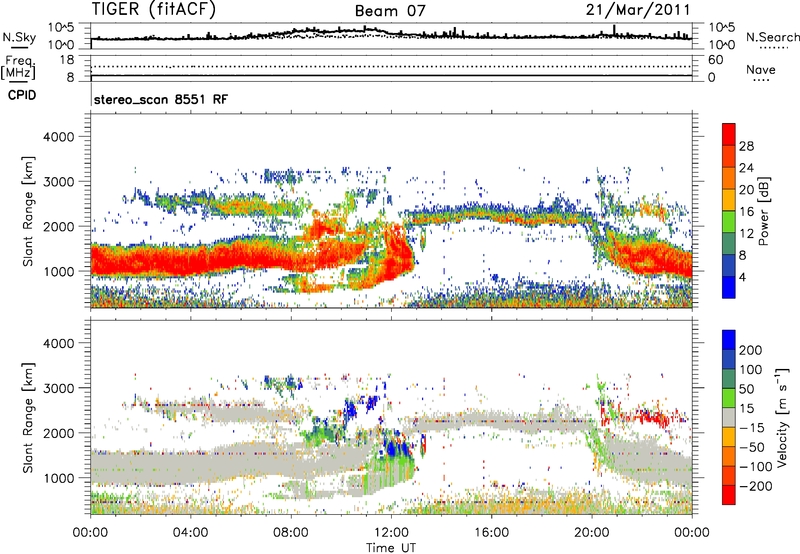Viewport: 800px width, 554px height.
Task: Click the '20:00' time axis tick
Action: pyautogui.click(x=592, y=533)
